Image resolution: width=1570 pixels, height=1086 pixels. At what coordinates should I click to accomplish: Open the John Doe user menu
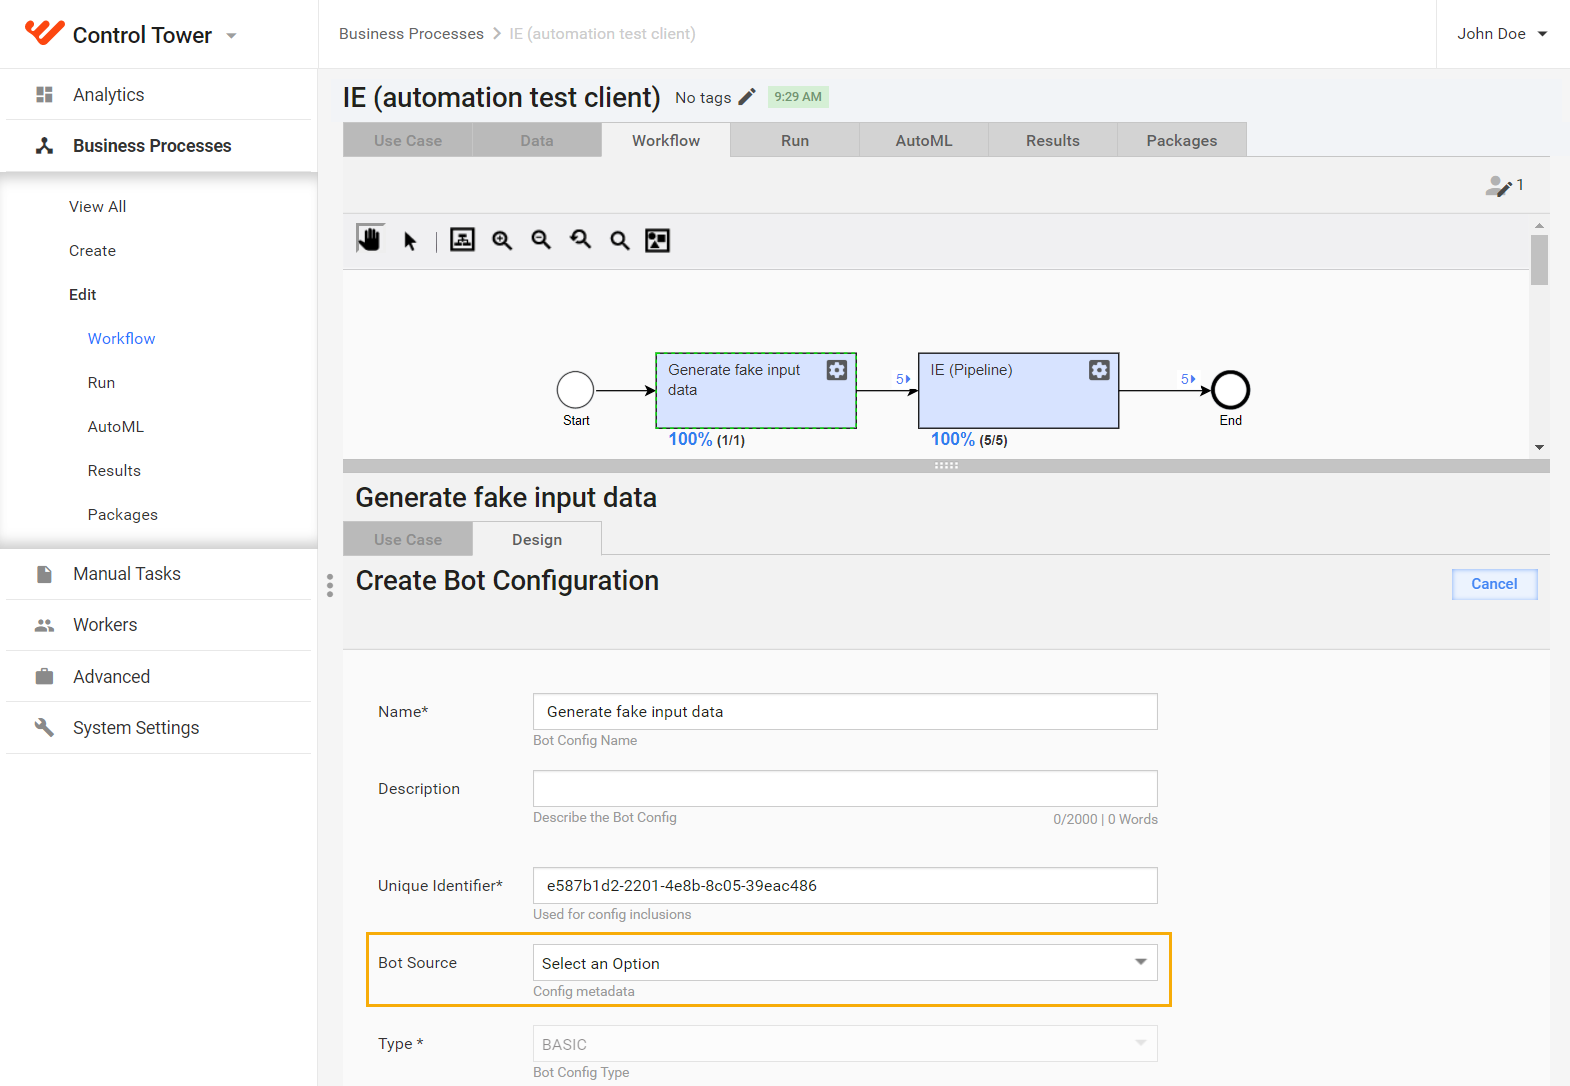1502,34
